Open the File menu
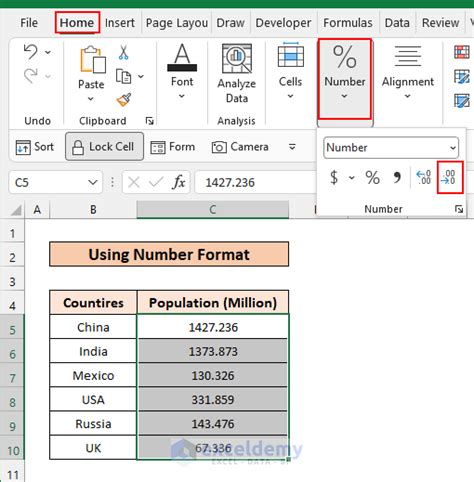 [x=29, y=23]
